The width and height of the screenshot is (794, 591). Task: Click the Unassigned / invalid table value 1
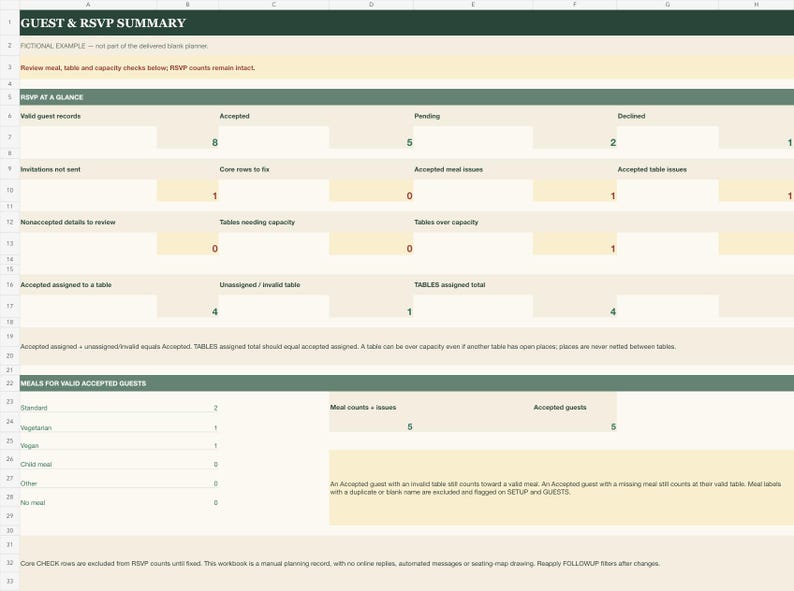pos(409,311)
